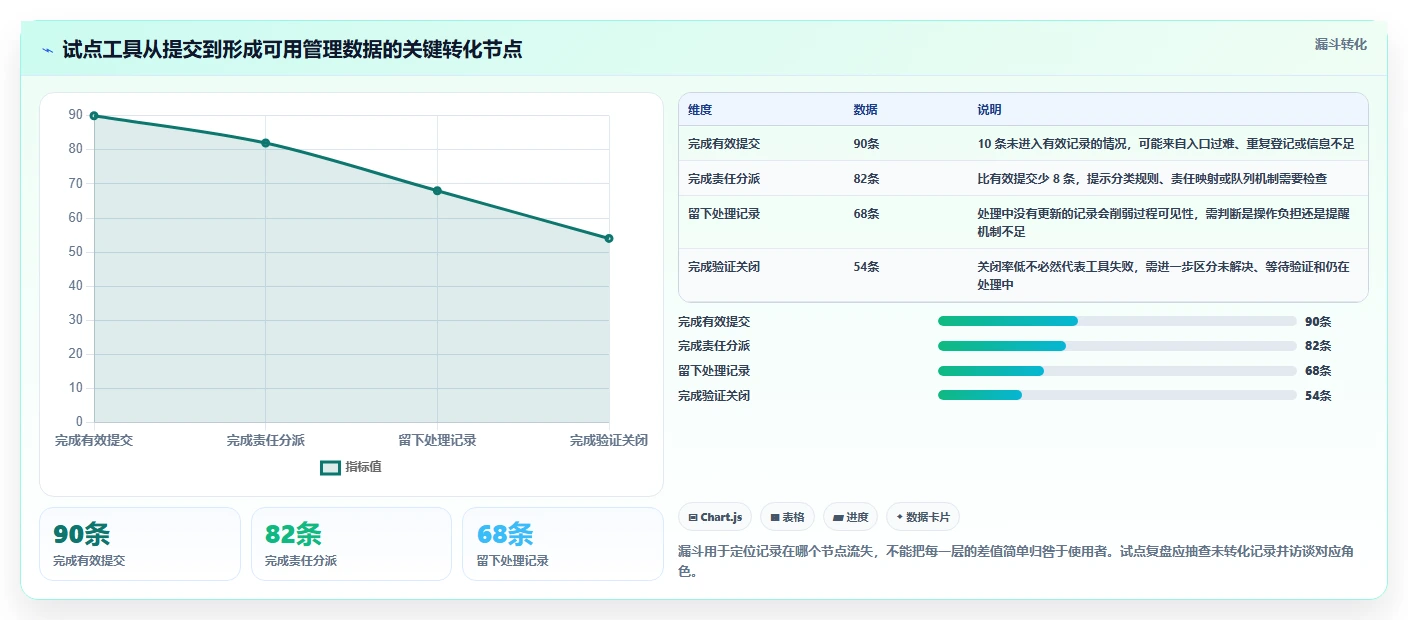Click the description starting 处理中没有更新的记录
Screen dimensions: 1408x620
pos(1165,223)
